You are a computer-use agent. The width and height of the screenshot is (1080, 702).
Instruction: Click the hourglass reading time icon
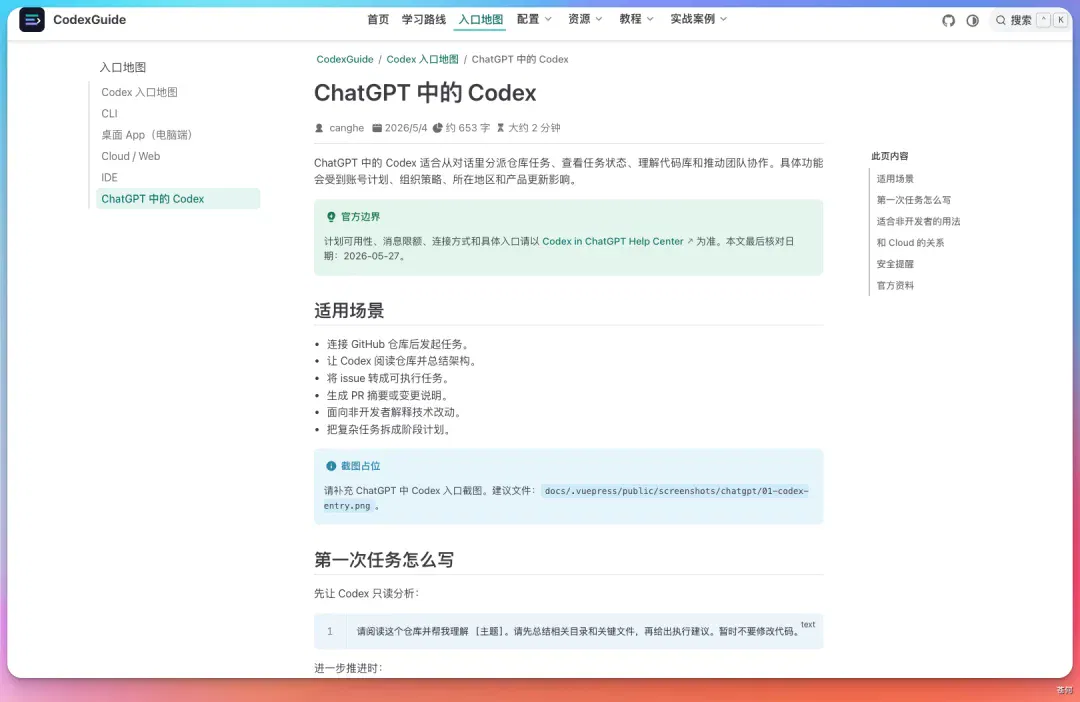501,128
